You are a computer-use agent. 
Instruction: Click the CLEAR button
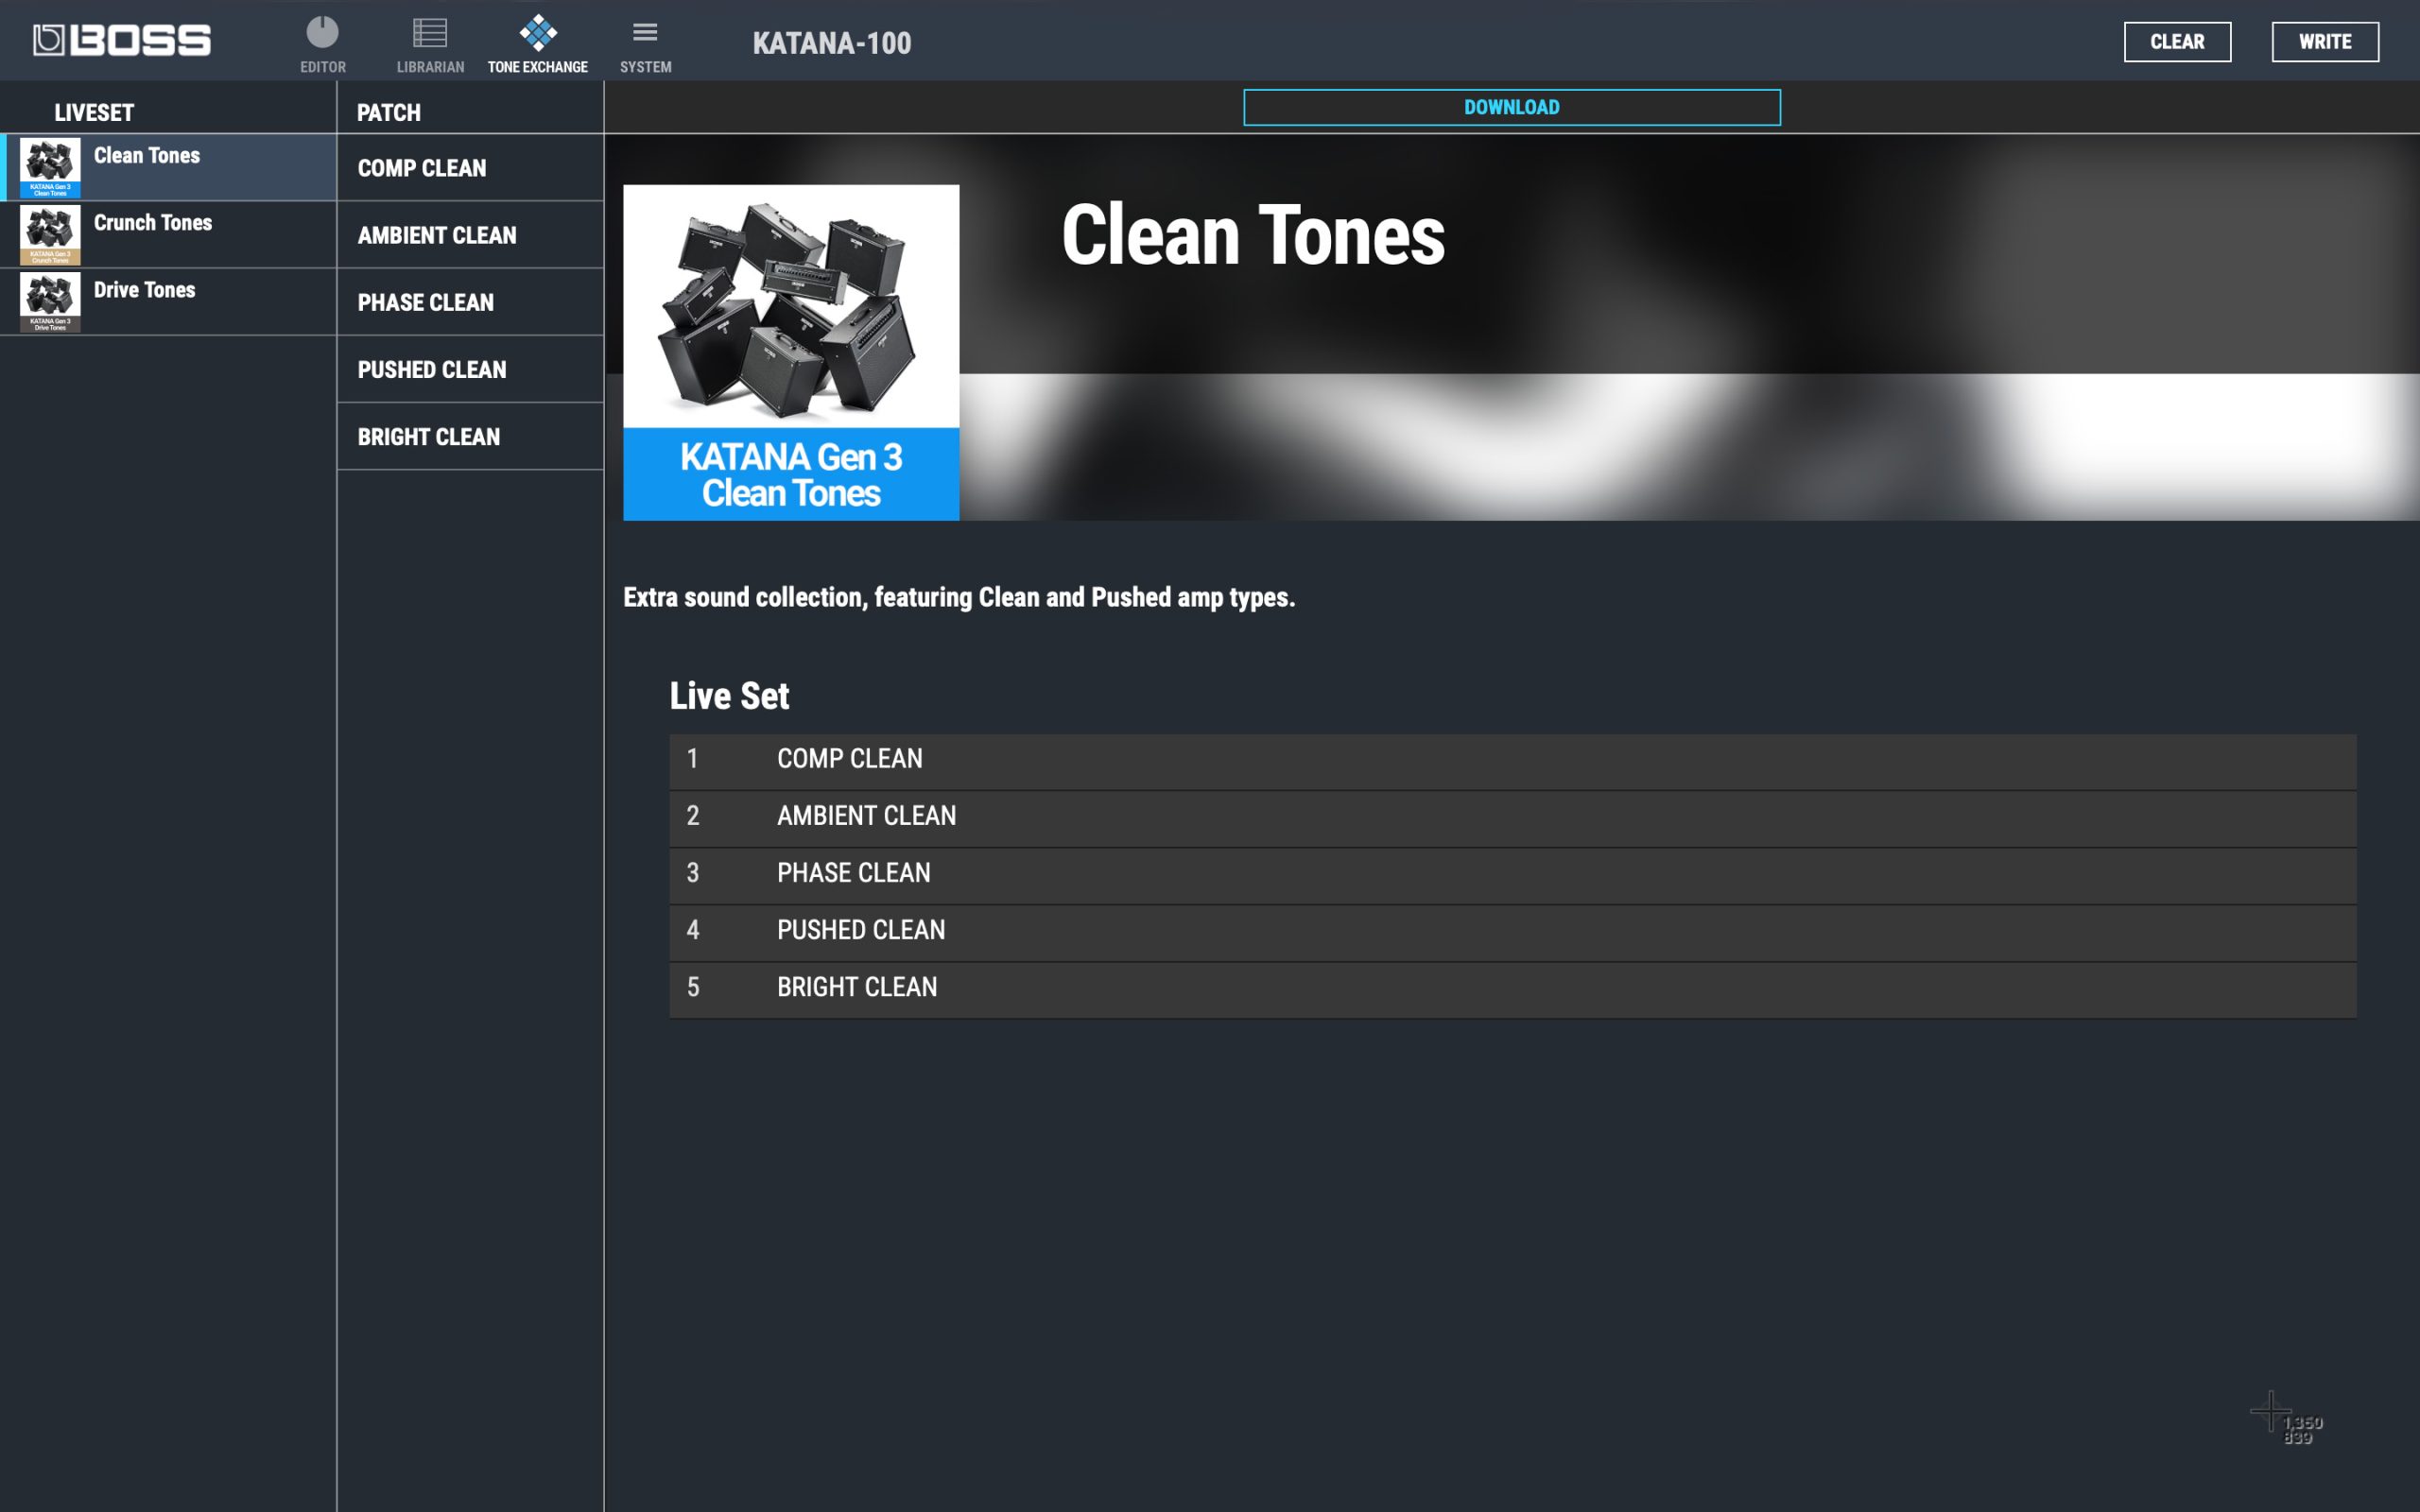tap(2177, 42)
